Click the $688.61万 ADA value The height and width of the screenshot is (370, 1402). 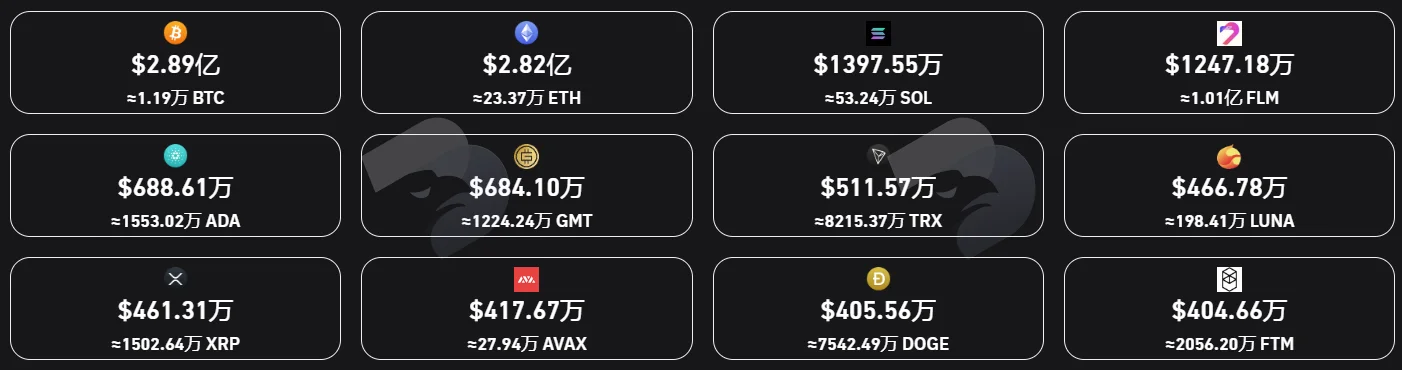175,188
